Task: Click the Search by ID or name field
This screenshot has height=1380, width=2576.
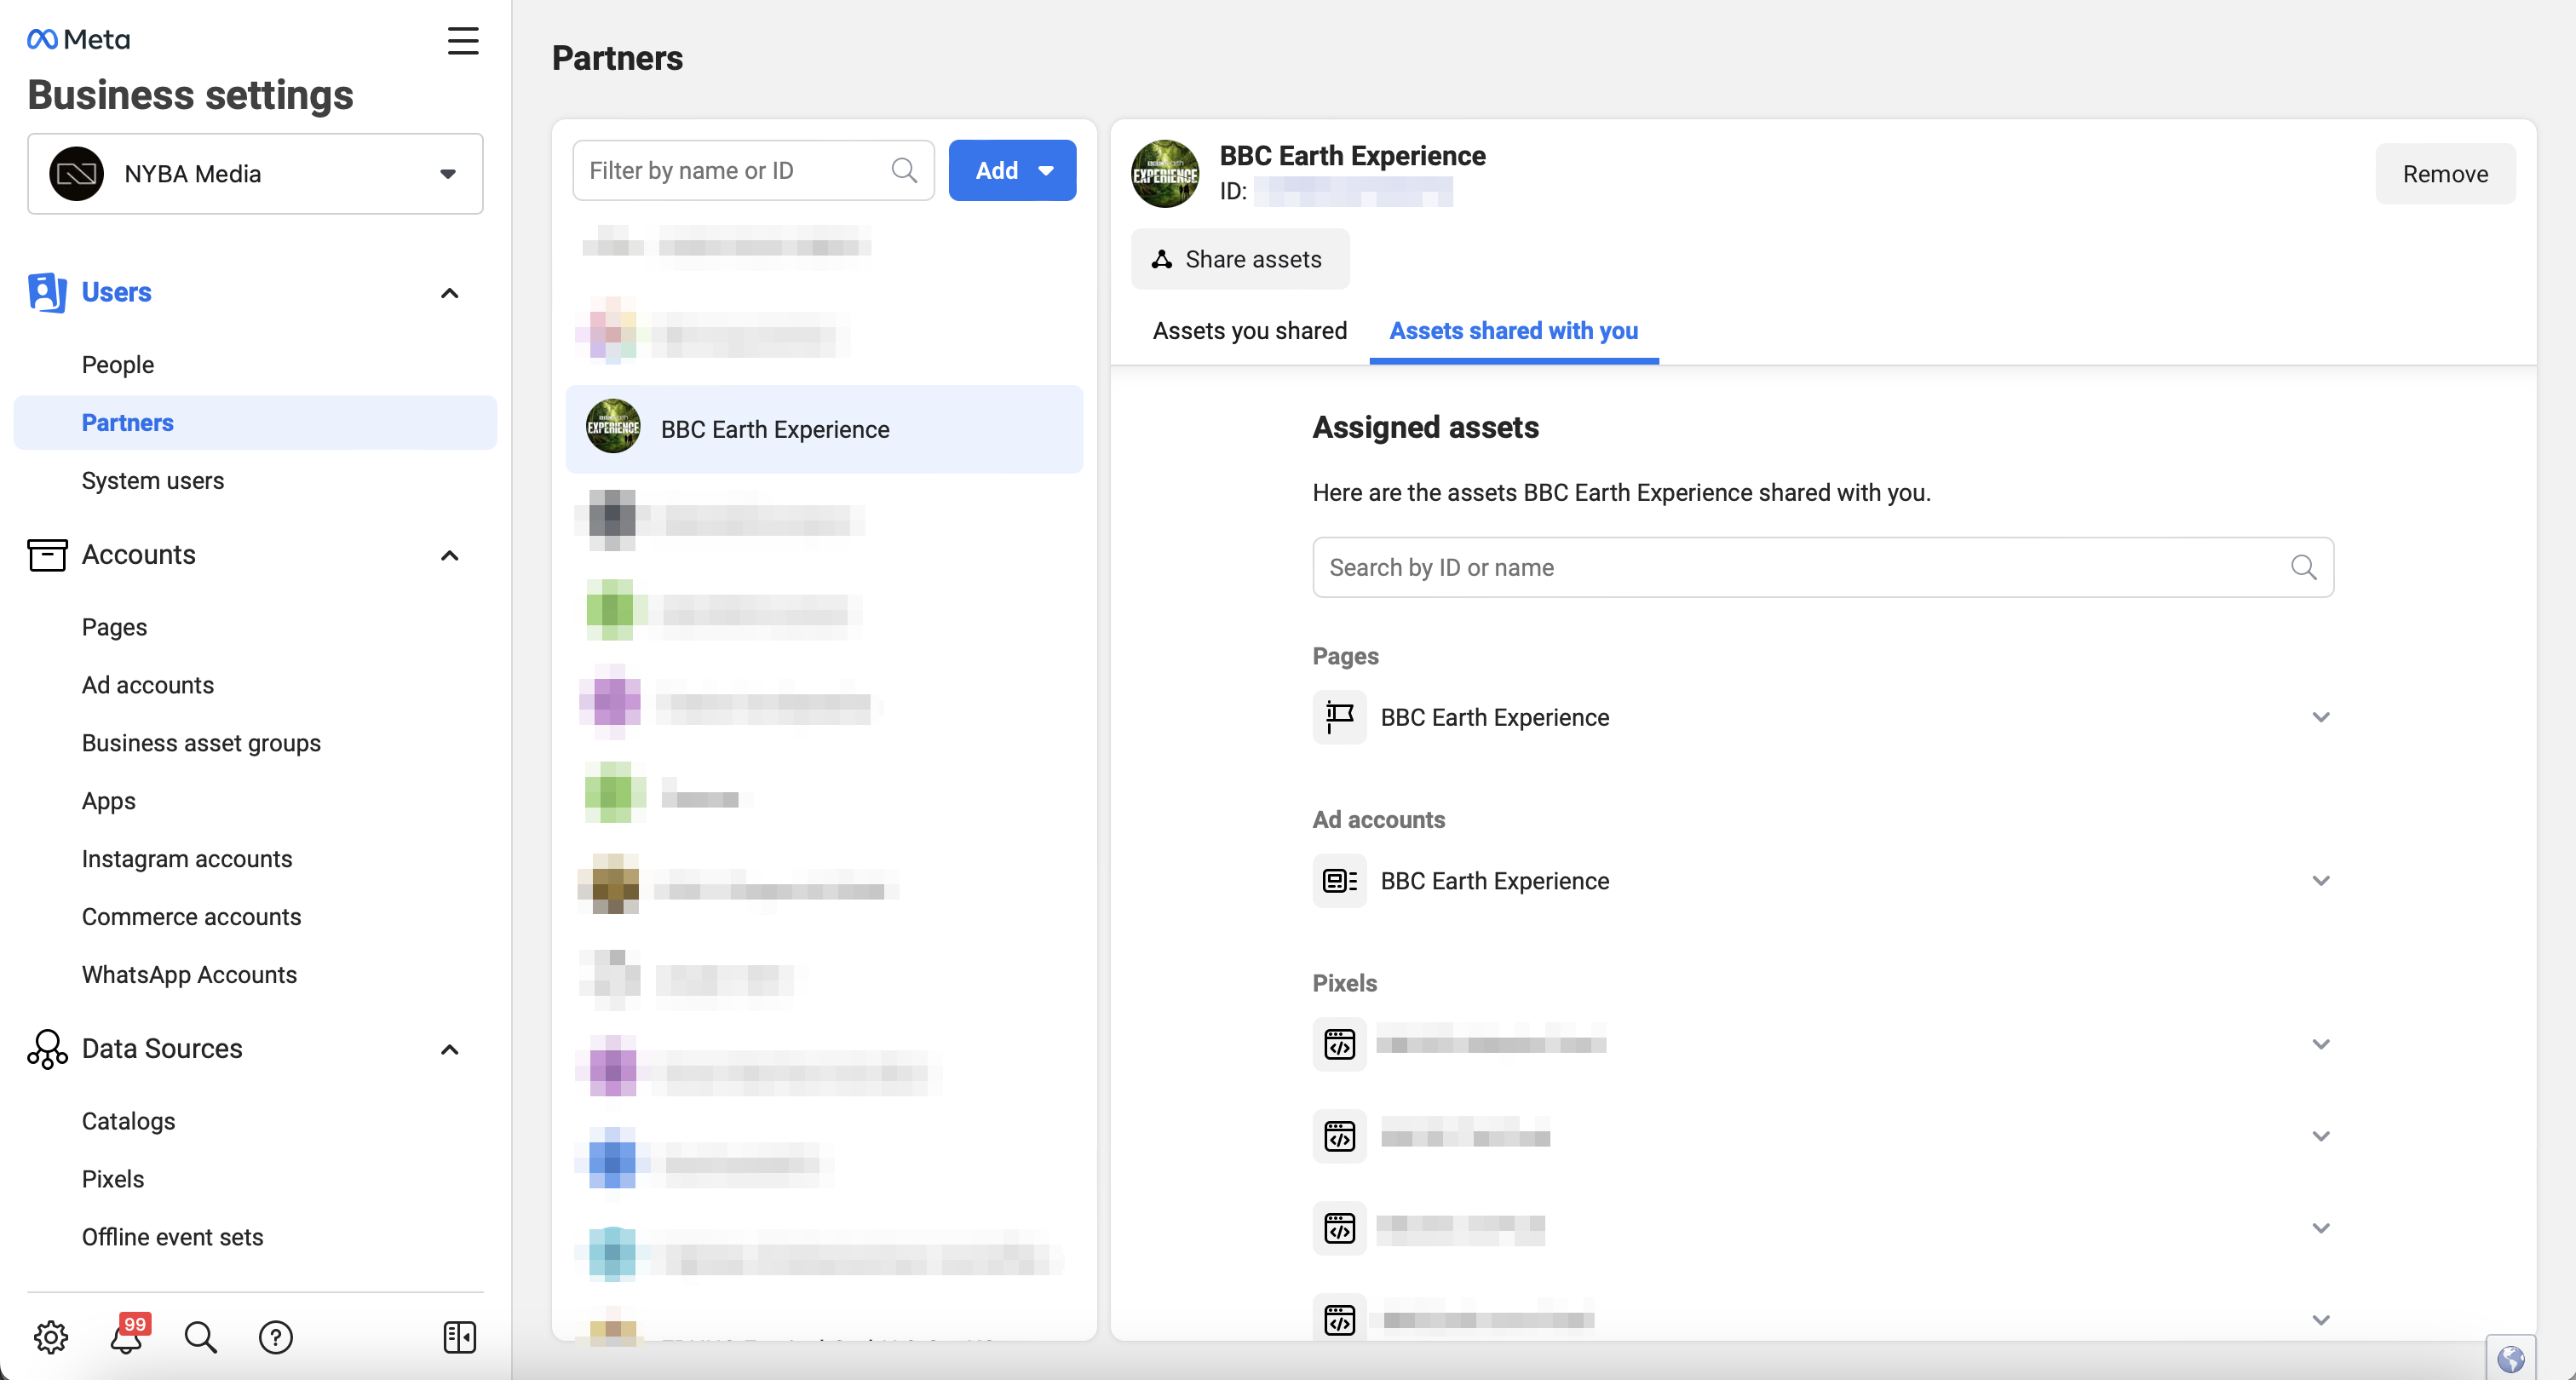Action: pyautogui.click(x=1822, y=567)
